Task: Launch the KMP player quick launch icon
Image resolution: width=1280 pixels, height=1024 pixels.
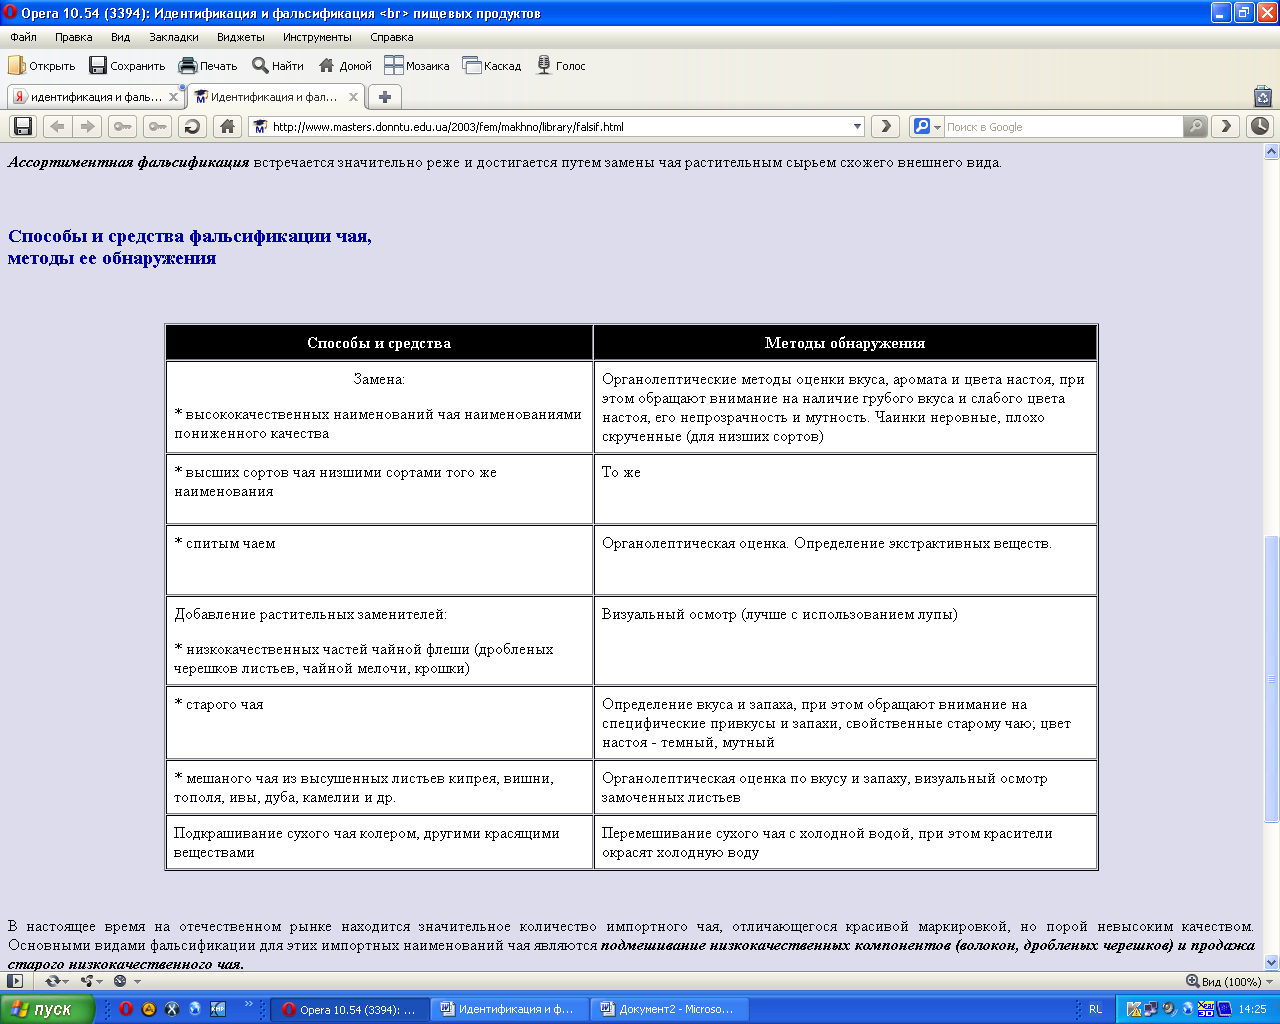Action: (218, 1009)
